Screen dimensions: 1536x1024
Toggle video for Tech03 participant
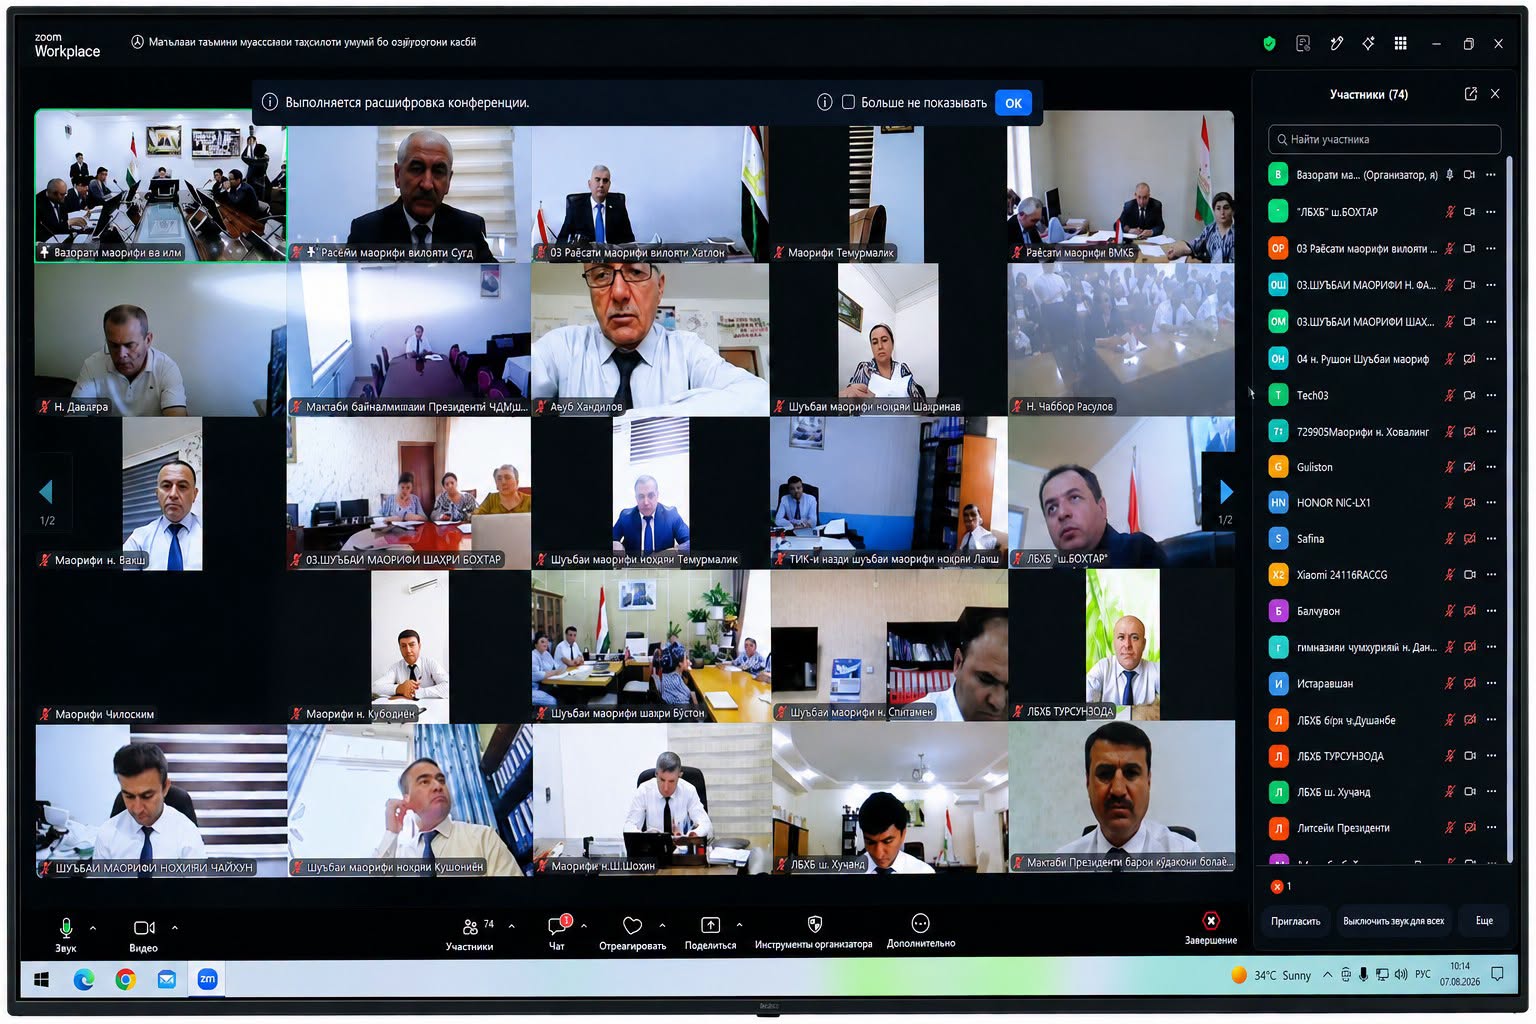(1469, 395)
